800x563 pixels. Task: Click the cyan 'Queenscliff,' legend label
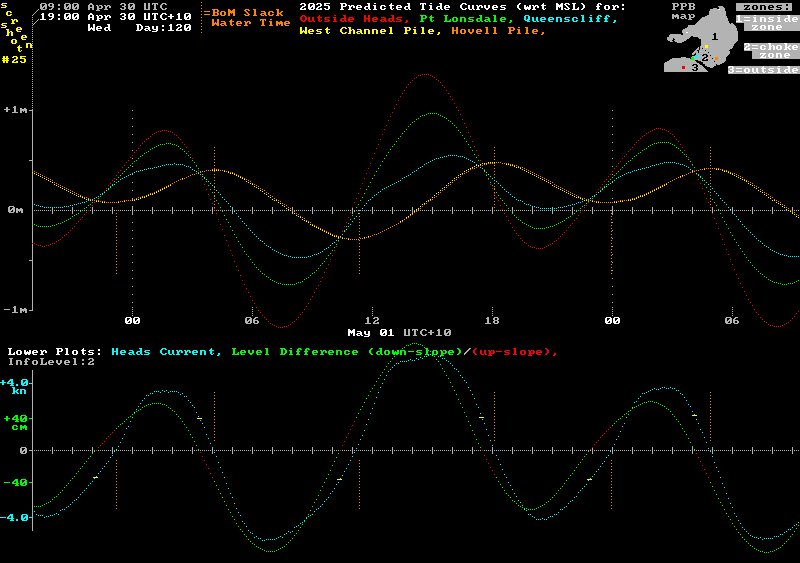[x=571, y=19]
